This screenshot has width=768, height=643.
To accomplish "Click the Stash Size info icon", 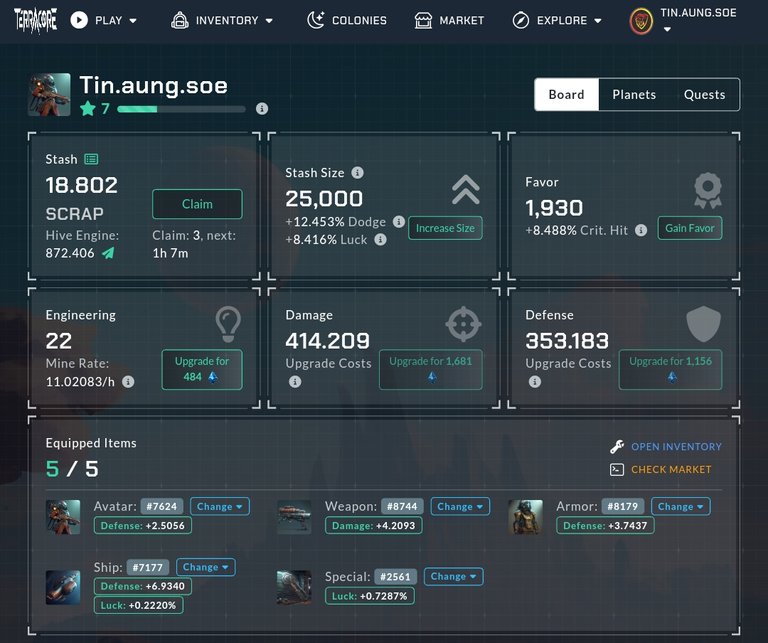I will (x=358, y=172).
